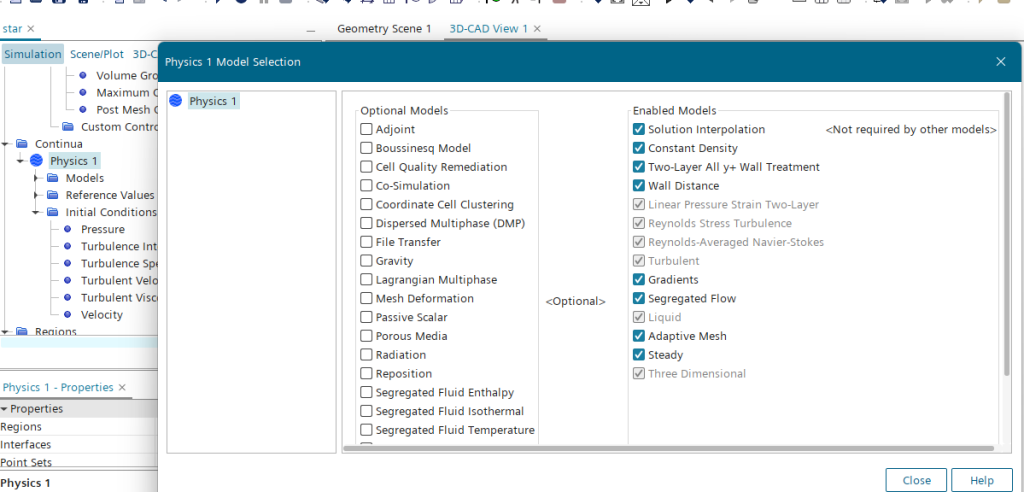1024x492 pixels.
Task: Enable the Gravity optional model
Action: pos(366,261)
